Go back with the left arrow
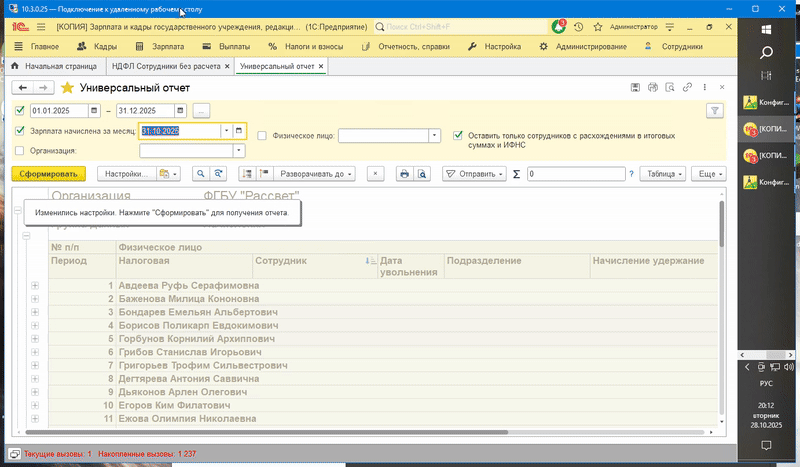This screenshot has height=467, width=800. click(x=22, y=88)
